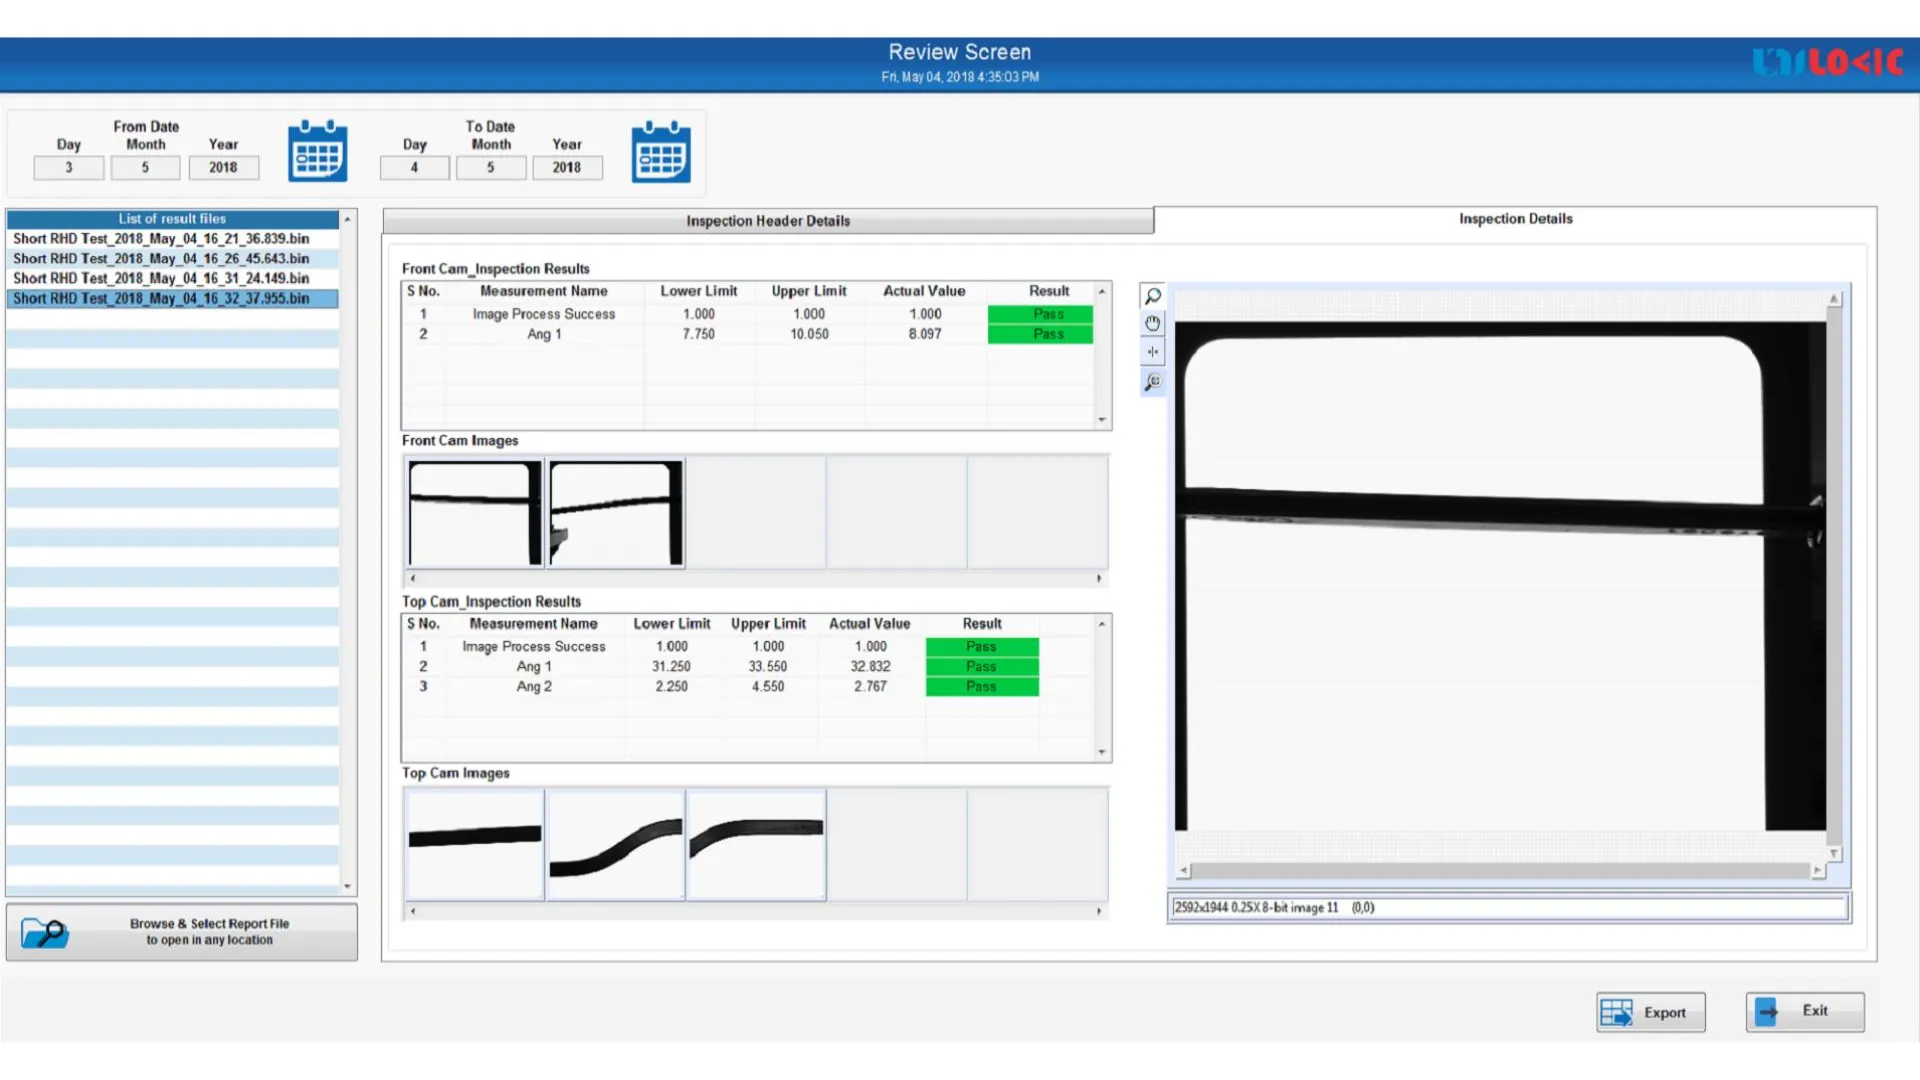
Task: Select the zoom magnifier tool
Action: [1153, 296]
